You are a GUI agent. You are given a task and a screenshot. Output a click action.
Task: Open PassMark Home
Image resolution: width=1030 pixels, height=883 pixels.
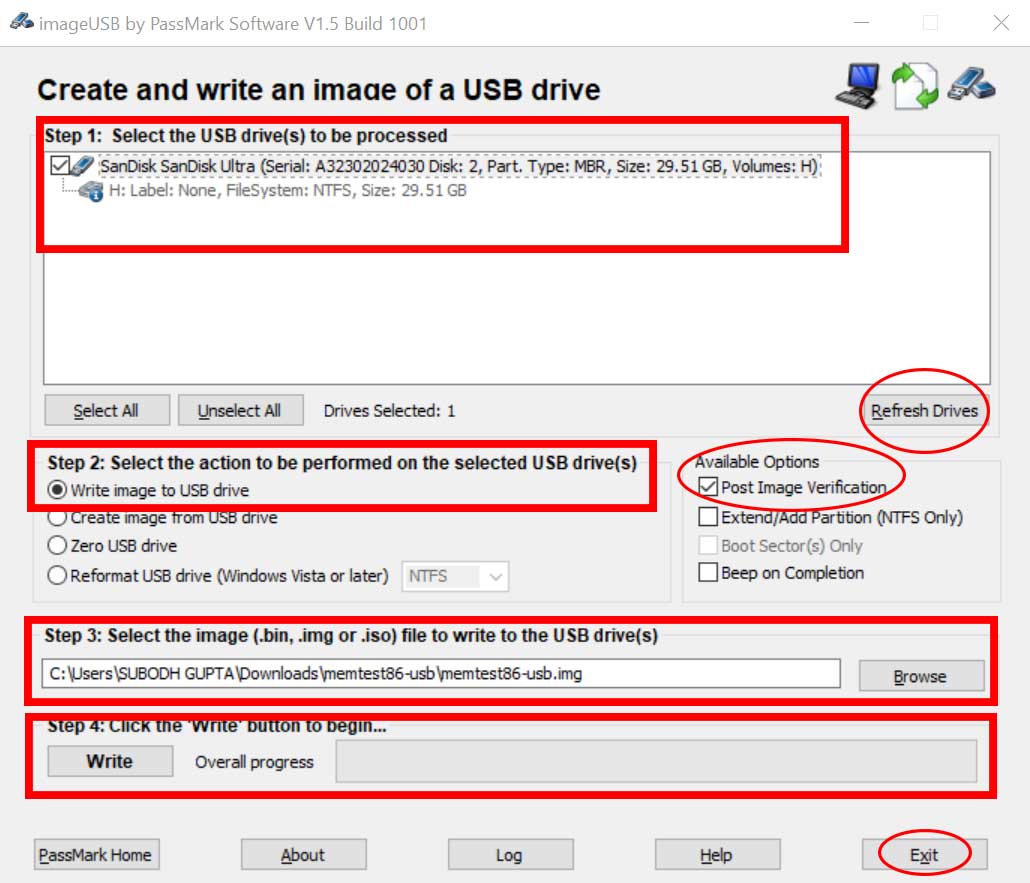96,855
